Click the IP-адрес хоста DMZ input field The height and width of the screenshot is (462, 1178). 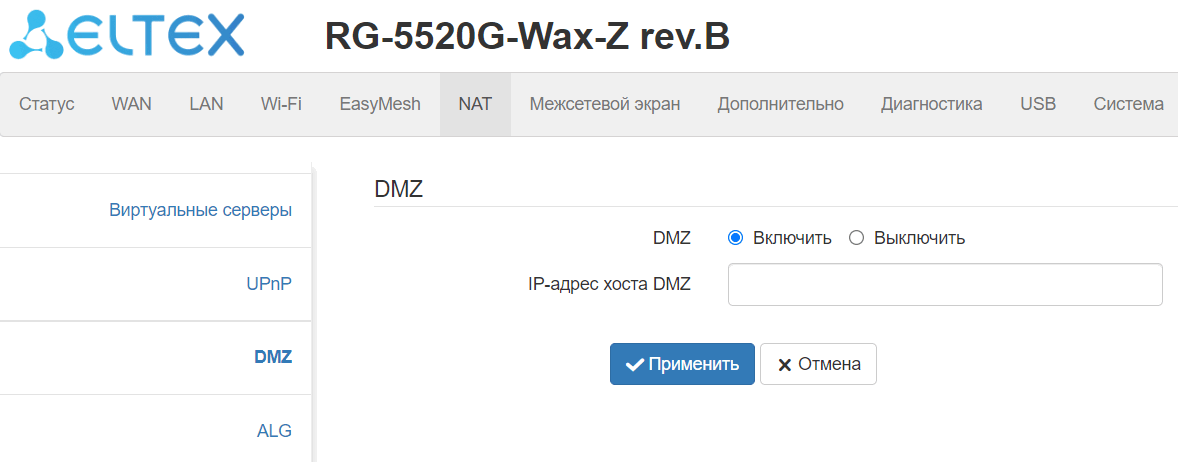coord(945,285)
